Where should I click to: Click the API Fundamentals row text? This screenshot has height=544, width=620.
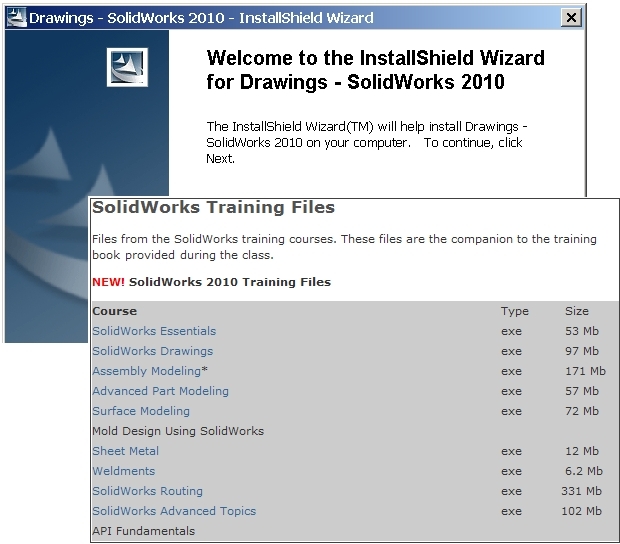144,531
